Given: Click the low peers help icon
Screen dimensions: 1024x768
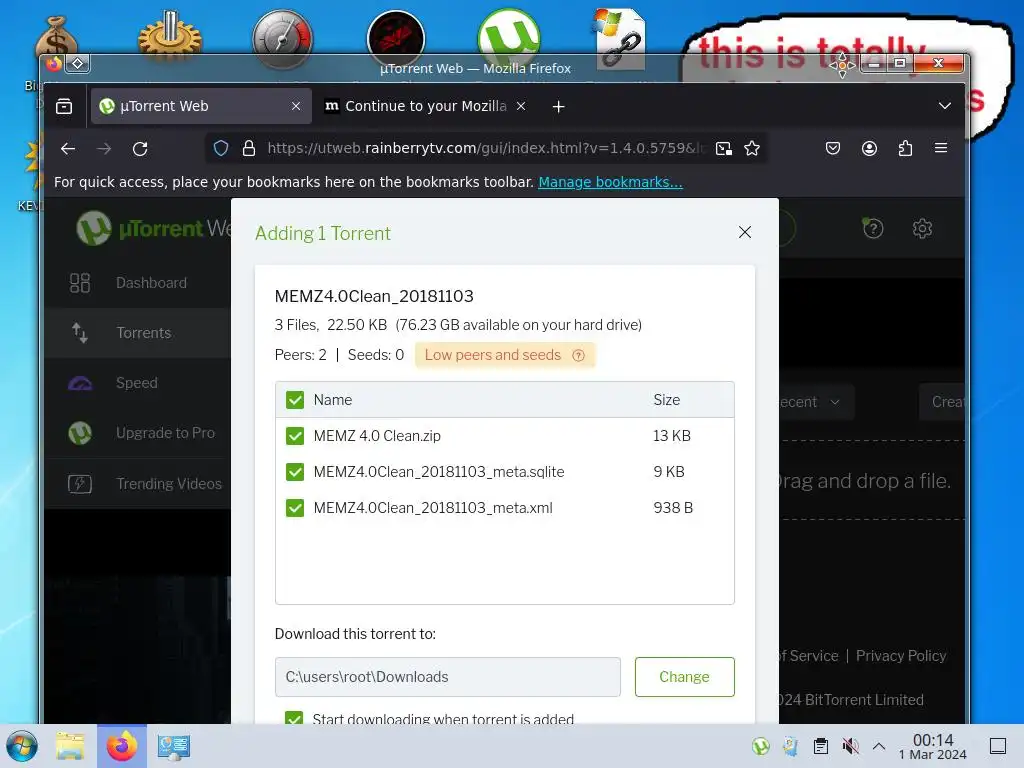Looking at the screenshot, I should pos(579,355).
